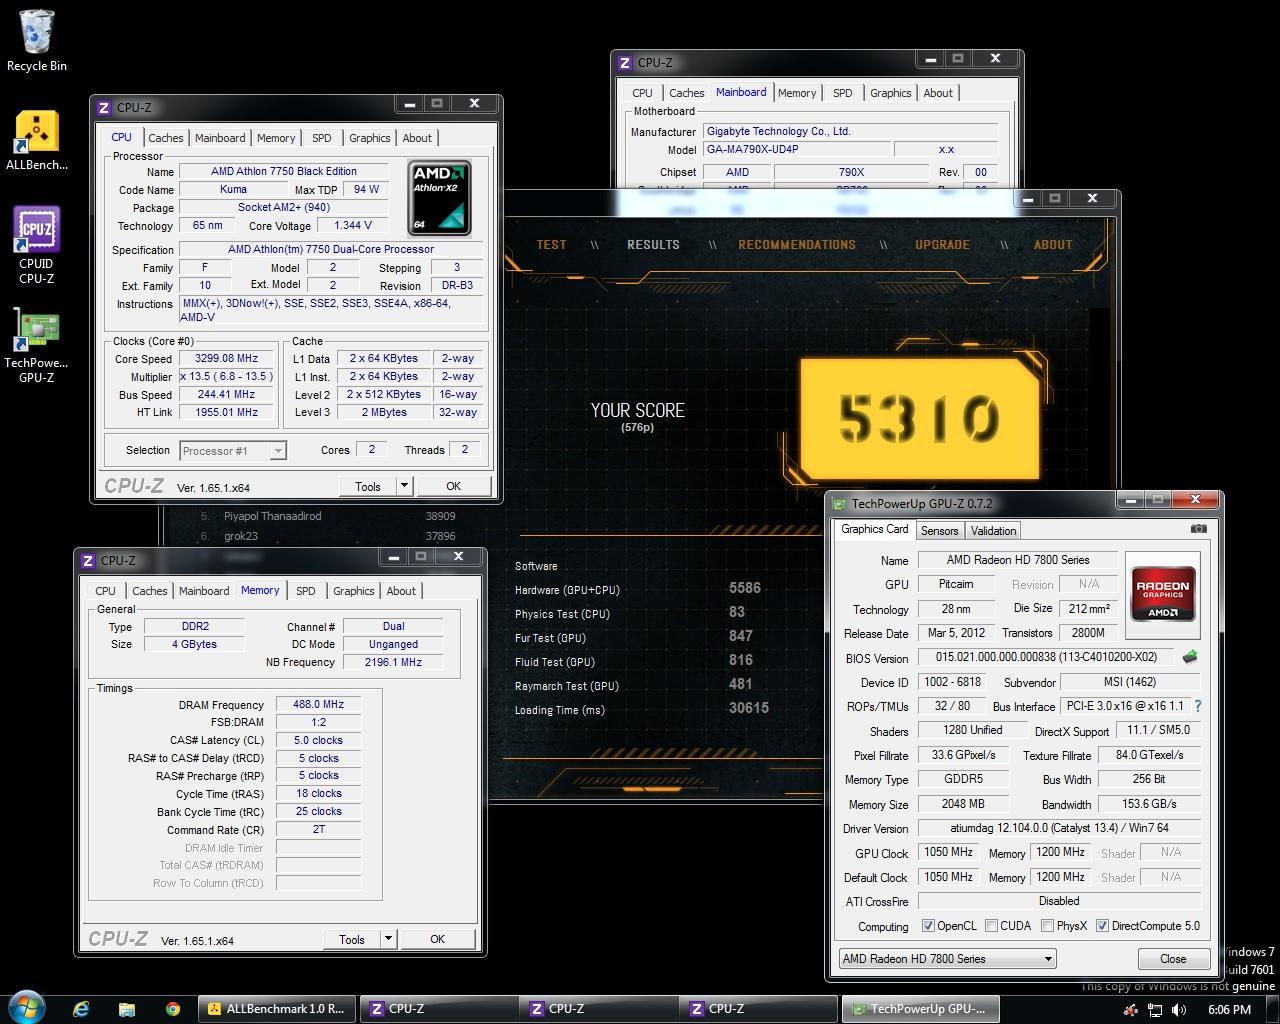This screenshot has width=1280, height=1024.
Task: Launch Google Chrome from the taskbar
Action: (173, 1009)
